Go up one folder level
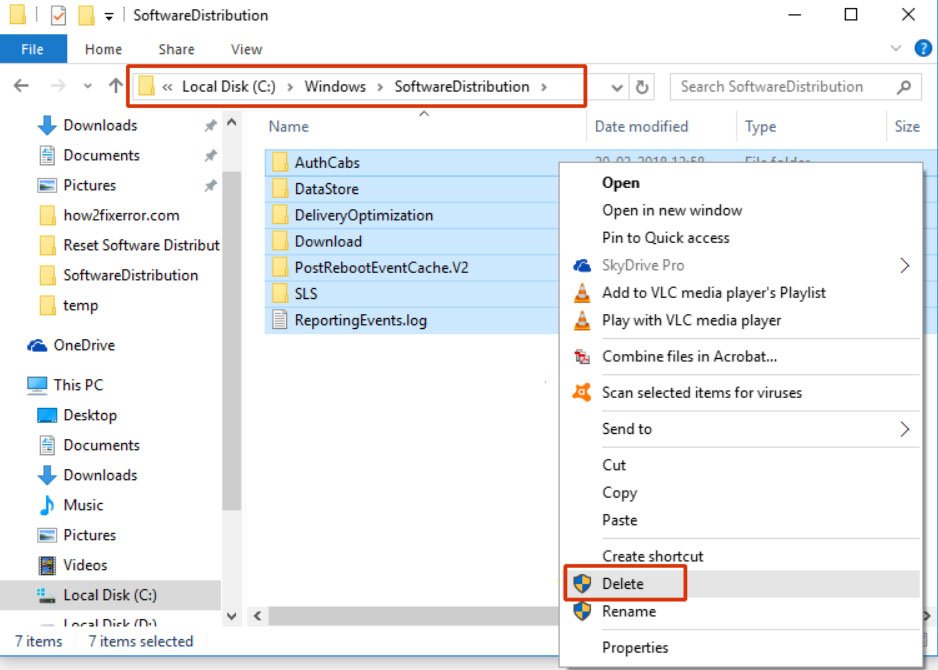The width and height of the screenshot is (938, 670). [x=115, y=86]
